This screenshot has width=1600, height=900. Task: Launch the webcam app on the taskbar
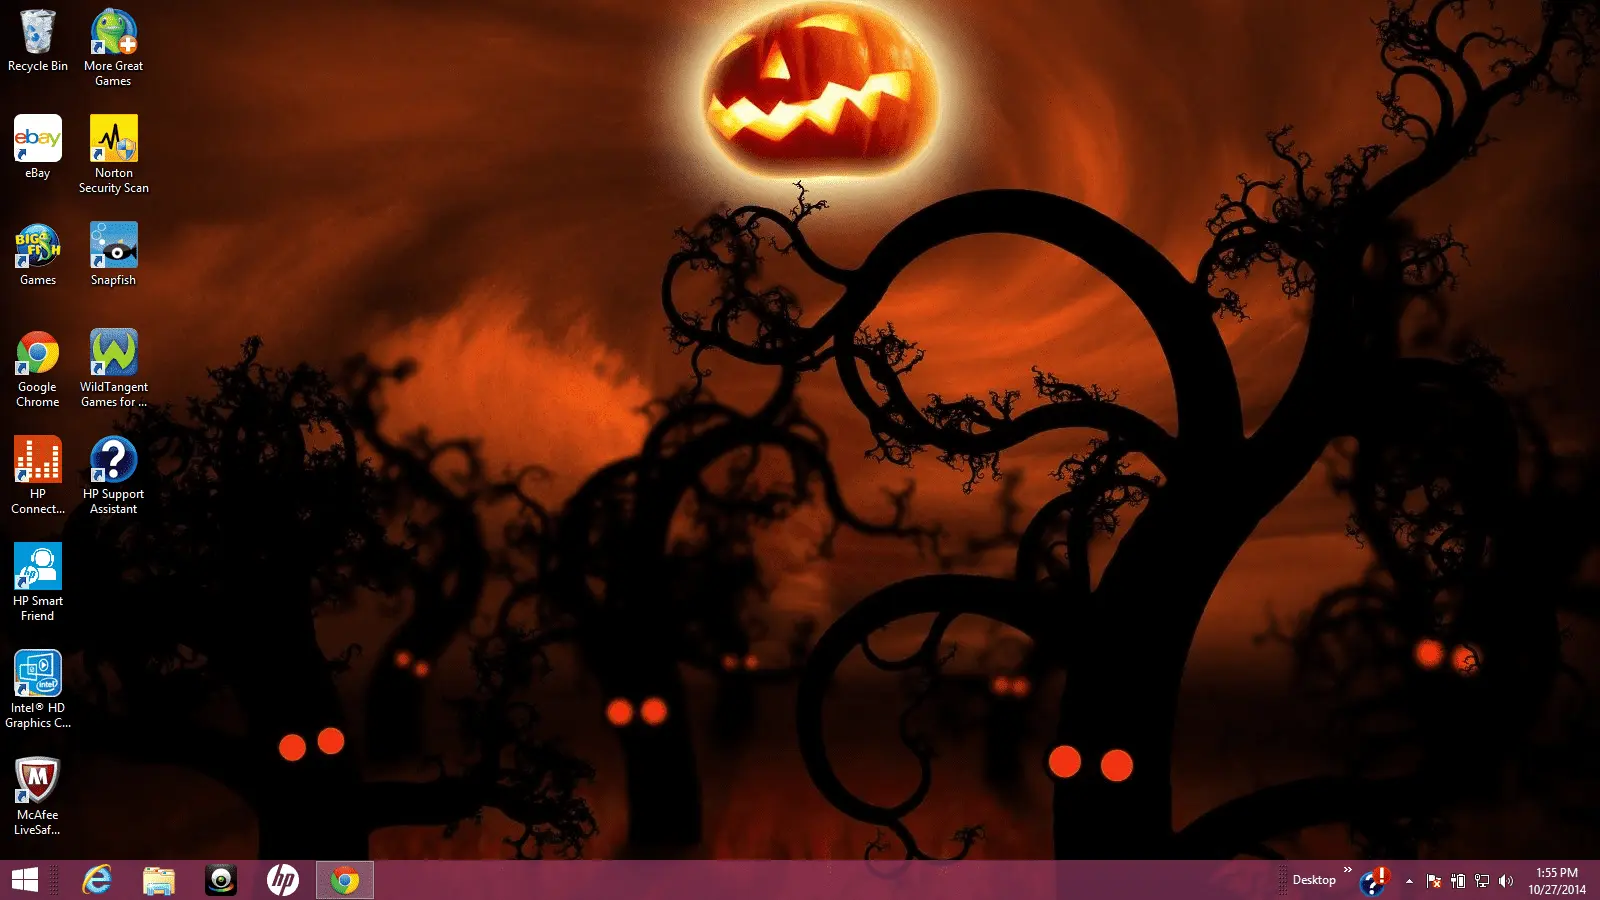[x=221, y=880]
